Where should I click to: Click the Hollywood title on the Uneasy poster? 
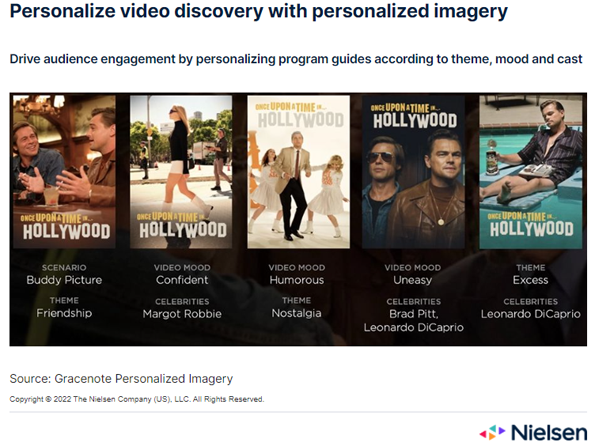[x=414, y=116]
